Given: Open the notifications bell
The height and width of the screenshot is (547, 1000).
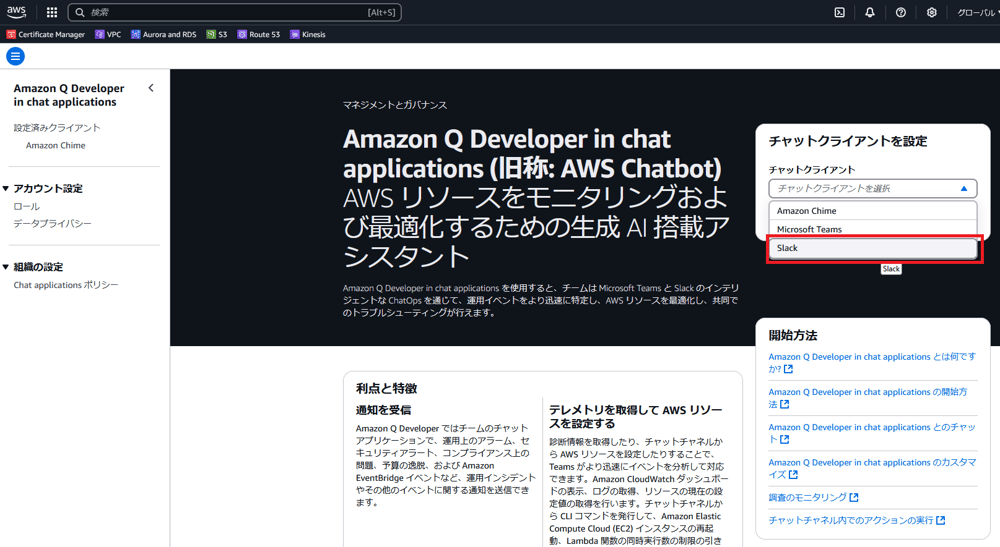Looking at the screenshot, I should pyautogui.click(x=870, y=12).
